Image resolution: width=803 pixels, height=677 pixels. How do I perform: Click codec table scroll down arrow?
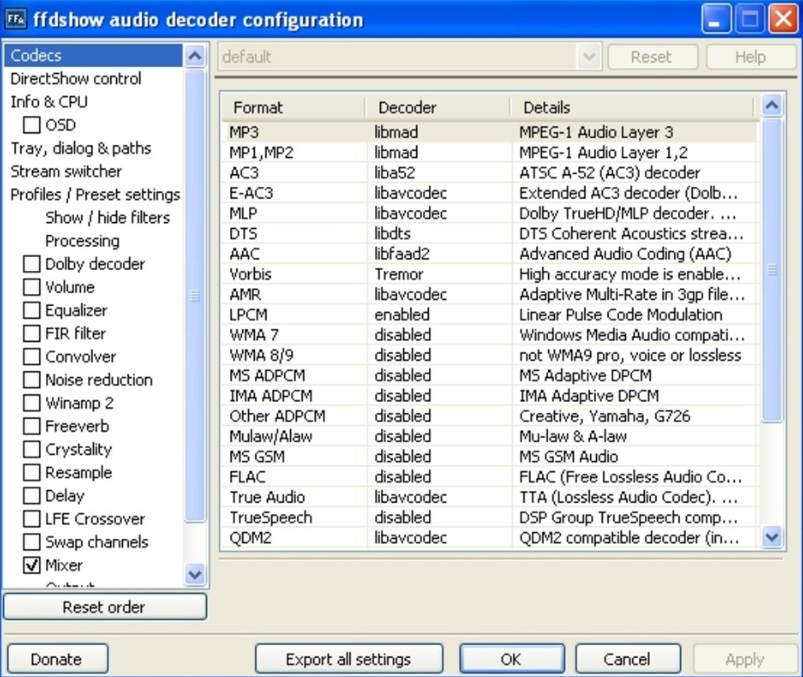click(x=771, y=537)
